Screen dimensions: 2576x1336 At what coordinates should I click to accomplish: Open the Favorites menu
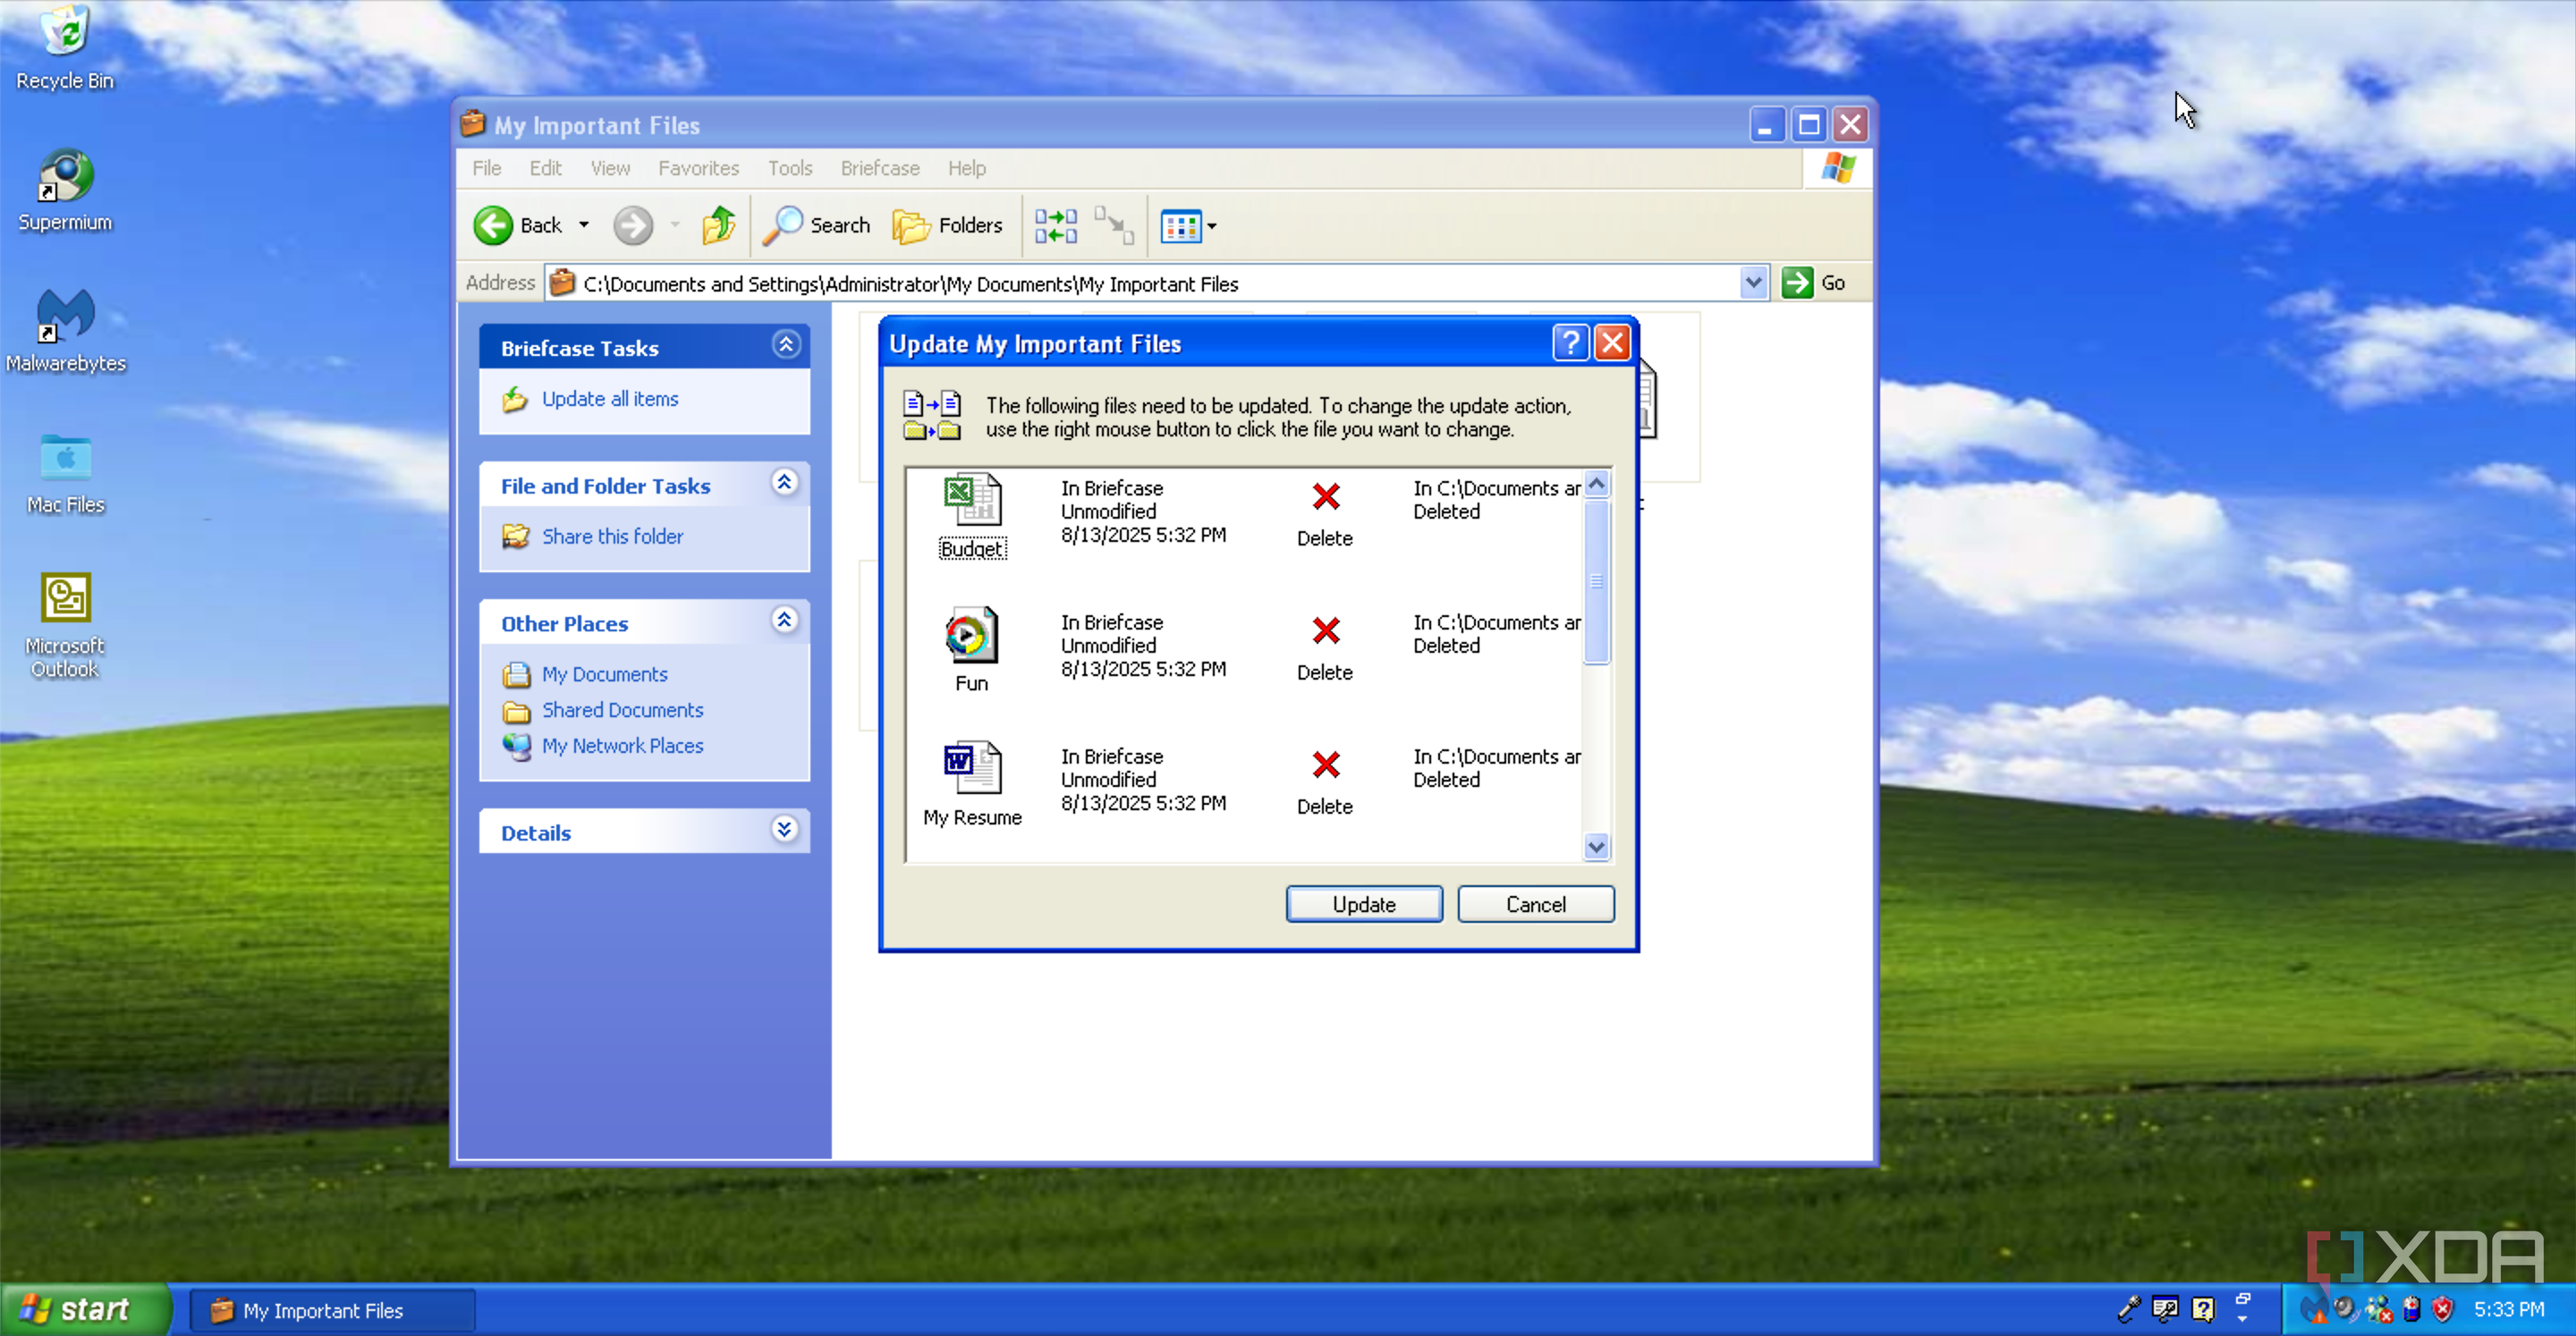click(698, 168)
